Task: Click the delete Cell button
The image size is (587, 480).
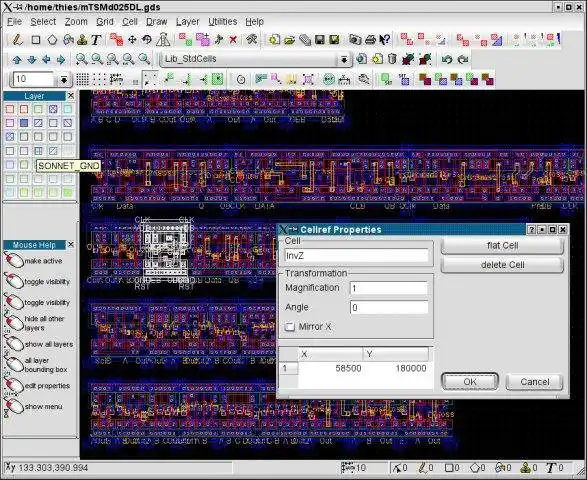Action: click(502, 265)
